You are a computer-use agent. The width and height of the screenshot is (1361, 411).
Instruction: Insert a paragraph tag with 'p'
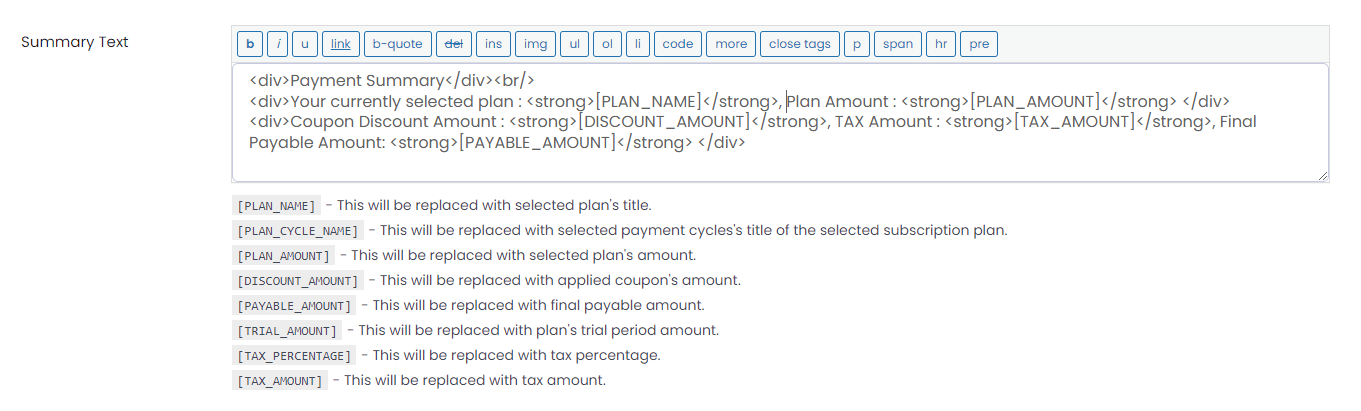[x=857, y=44]
